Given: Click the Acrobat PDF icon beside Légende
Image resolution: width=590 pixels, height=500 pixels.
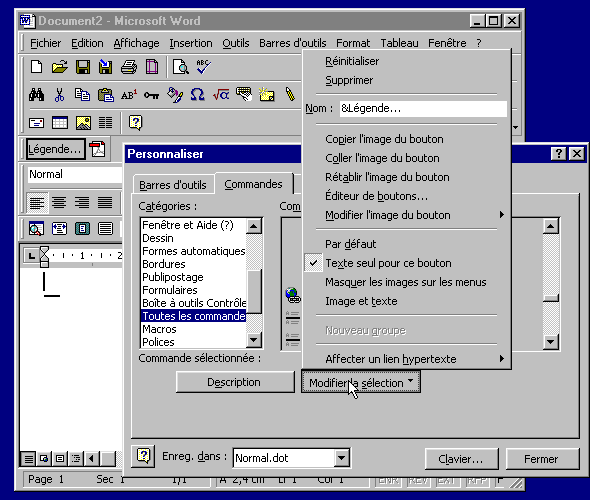Looking at the screenshot, I should (97, 149).
